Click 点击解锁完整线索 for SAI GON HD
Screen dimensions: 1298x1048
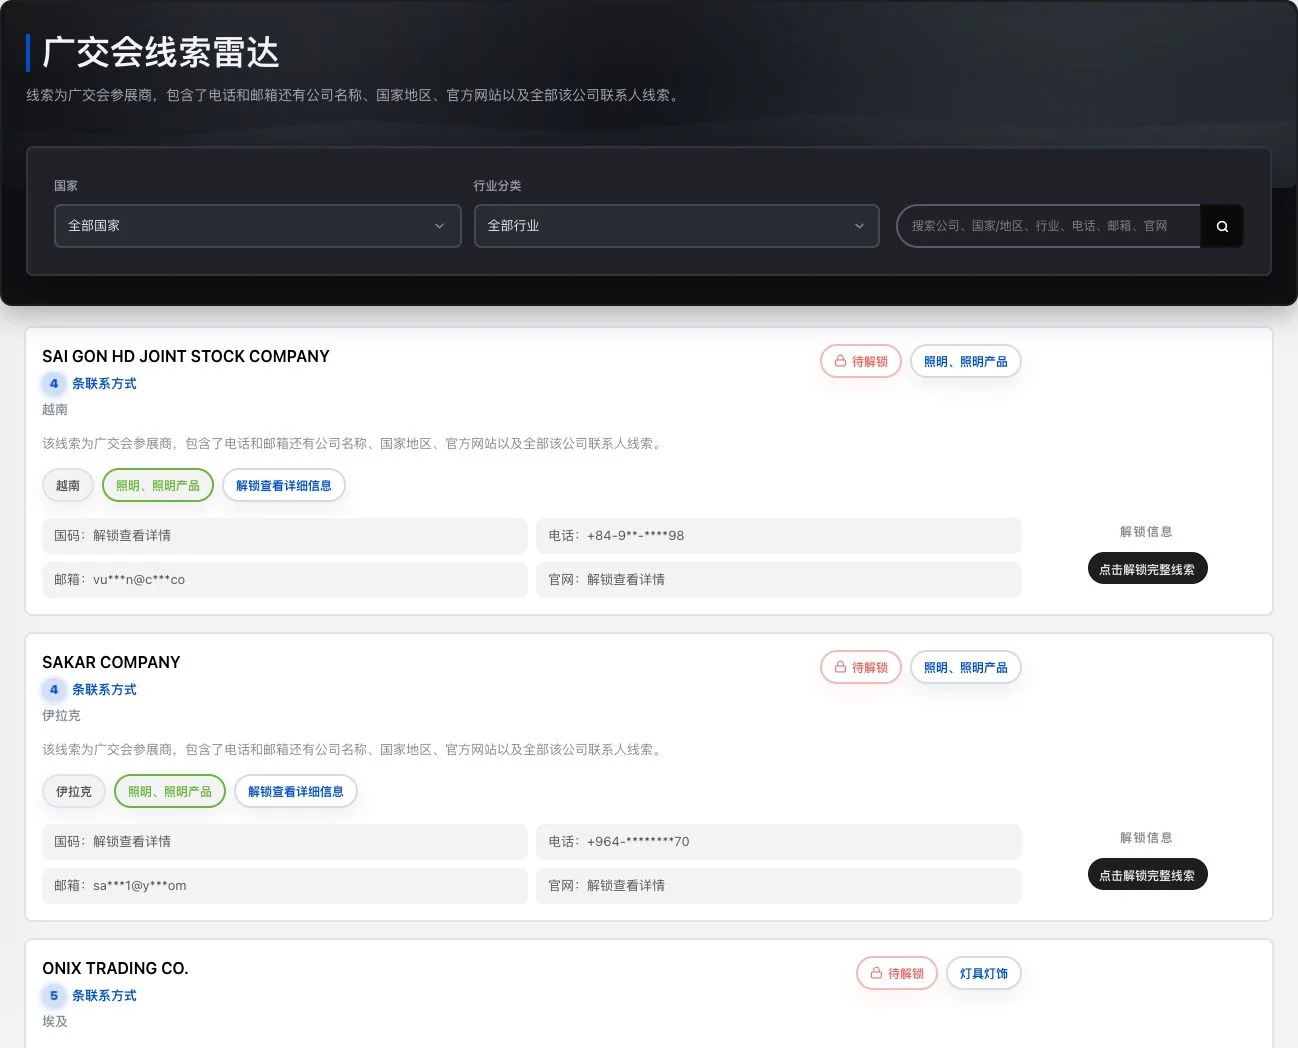(1147, 569)
